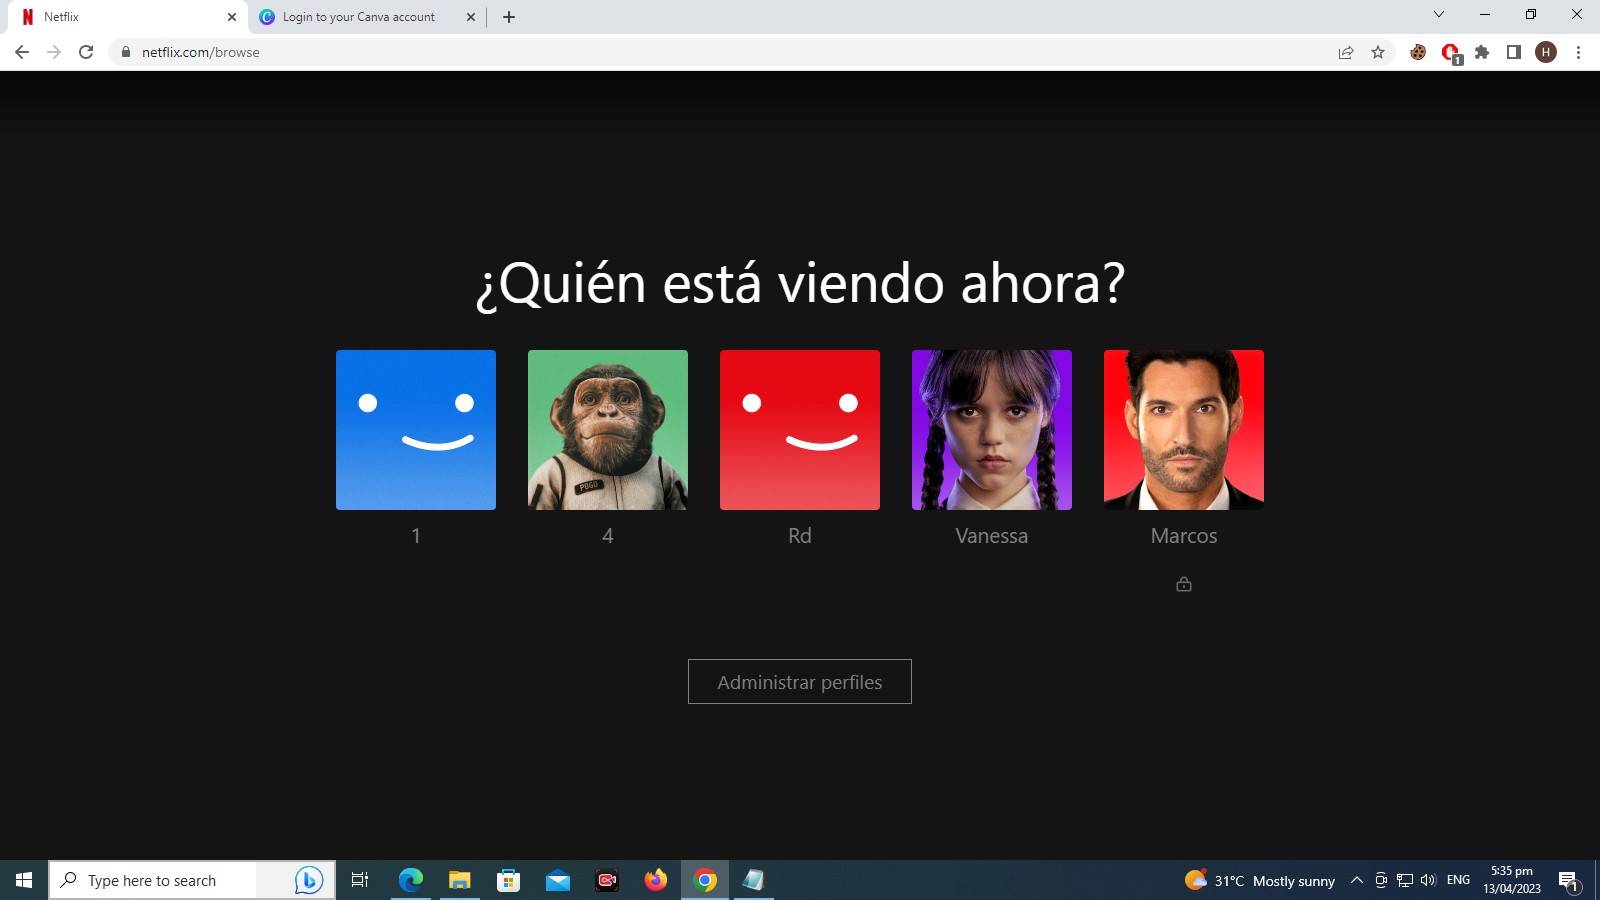Open the notification action center

coord(1569,881)
